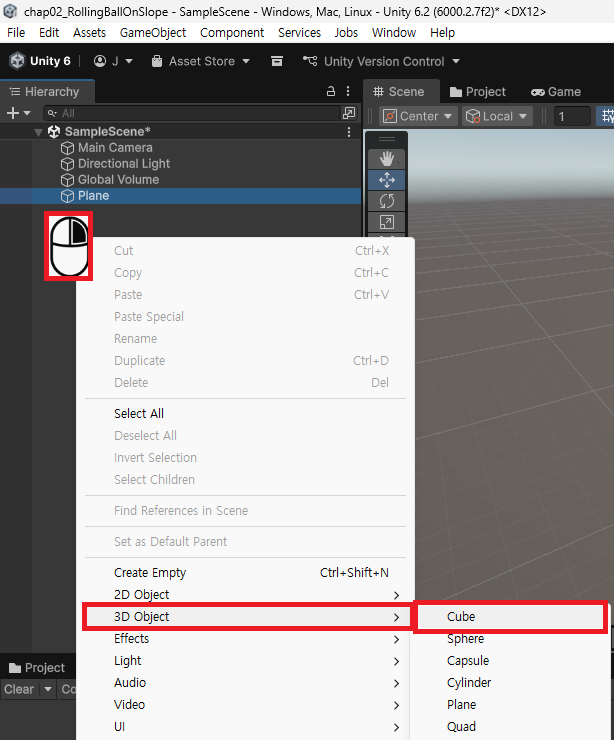Open the File menu
The width and height of the screenshot is (614, 740).
[x=16, y=33]
